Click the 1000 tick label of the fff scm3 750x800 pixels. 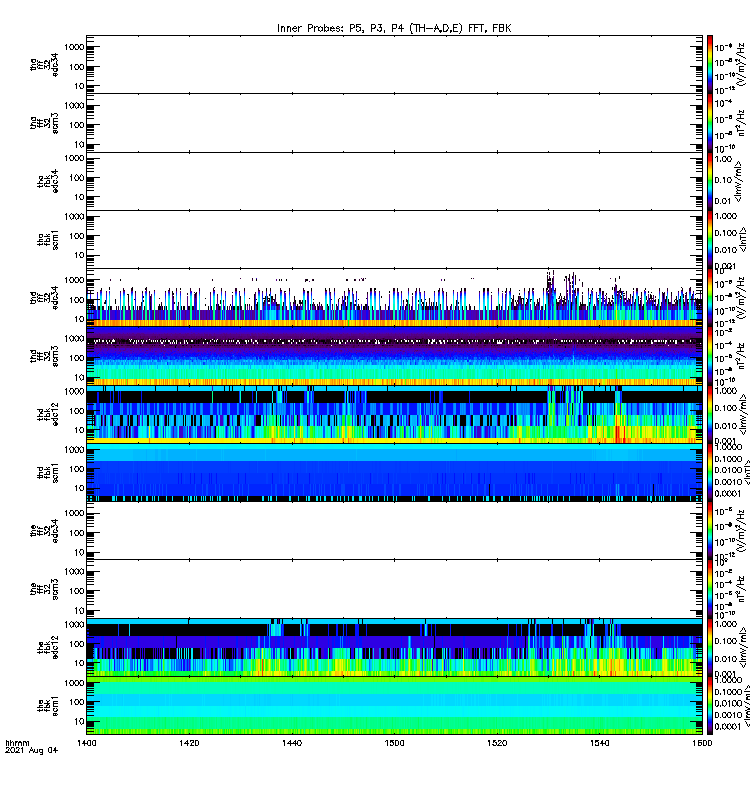coord(74,571)
